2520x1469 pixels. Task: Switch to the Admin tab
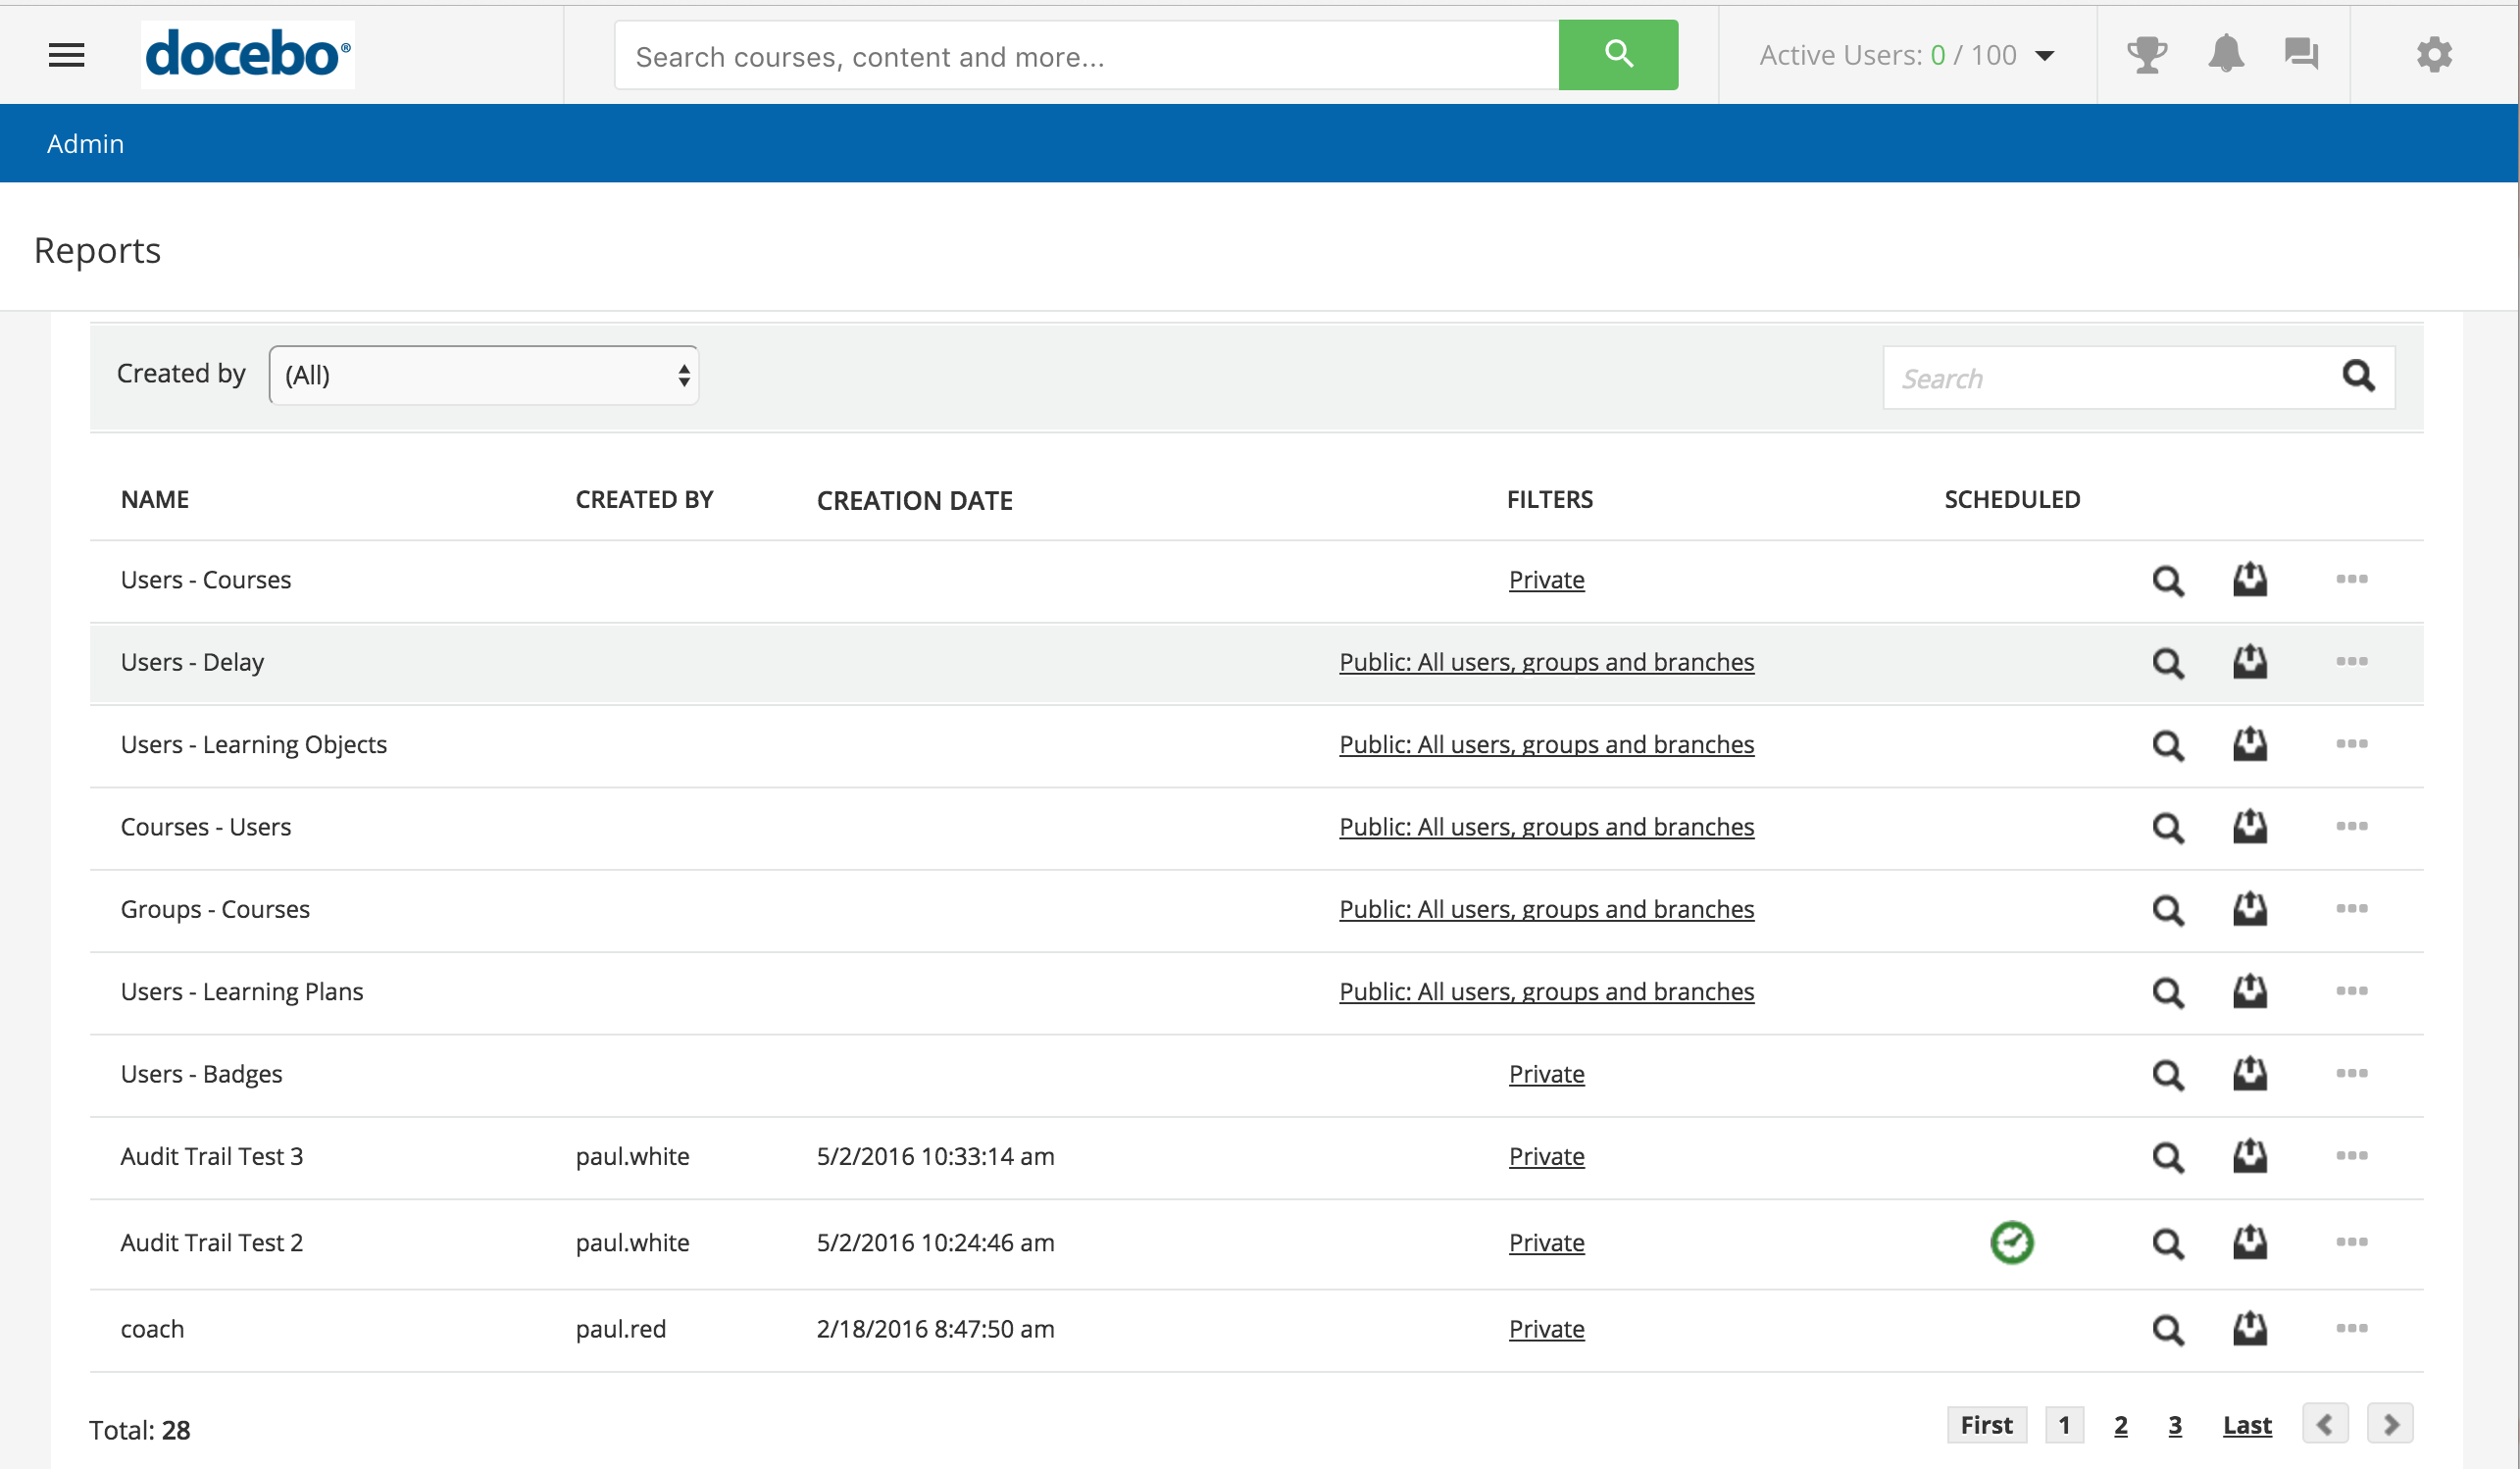[x=85, y=143]
